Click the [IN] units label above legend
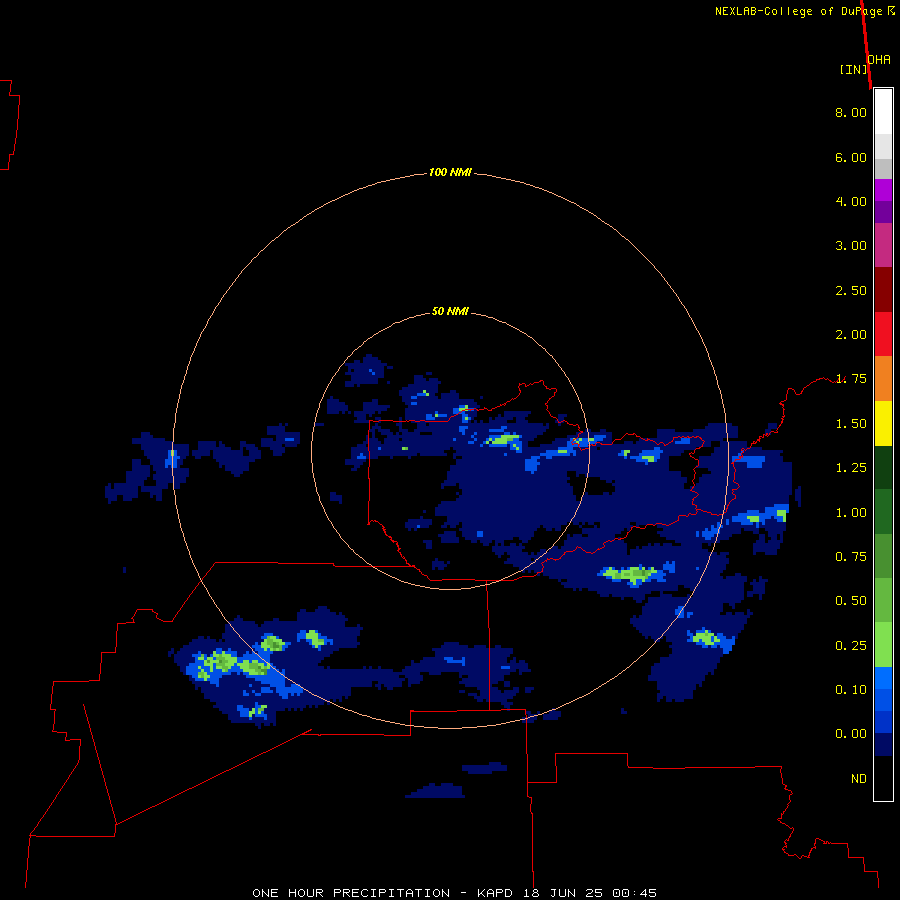Image resolution: width=900 pixels, height=900 pixels. click(x=853, y=69)
